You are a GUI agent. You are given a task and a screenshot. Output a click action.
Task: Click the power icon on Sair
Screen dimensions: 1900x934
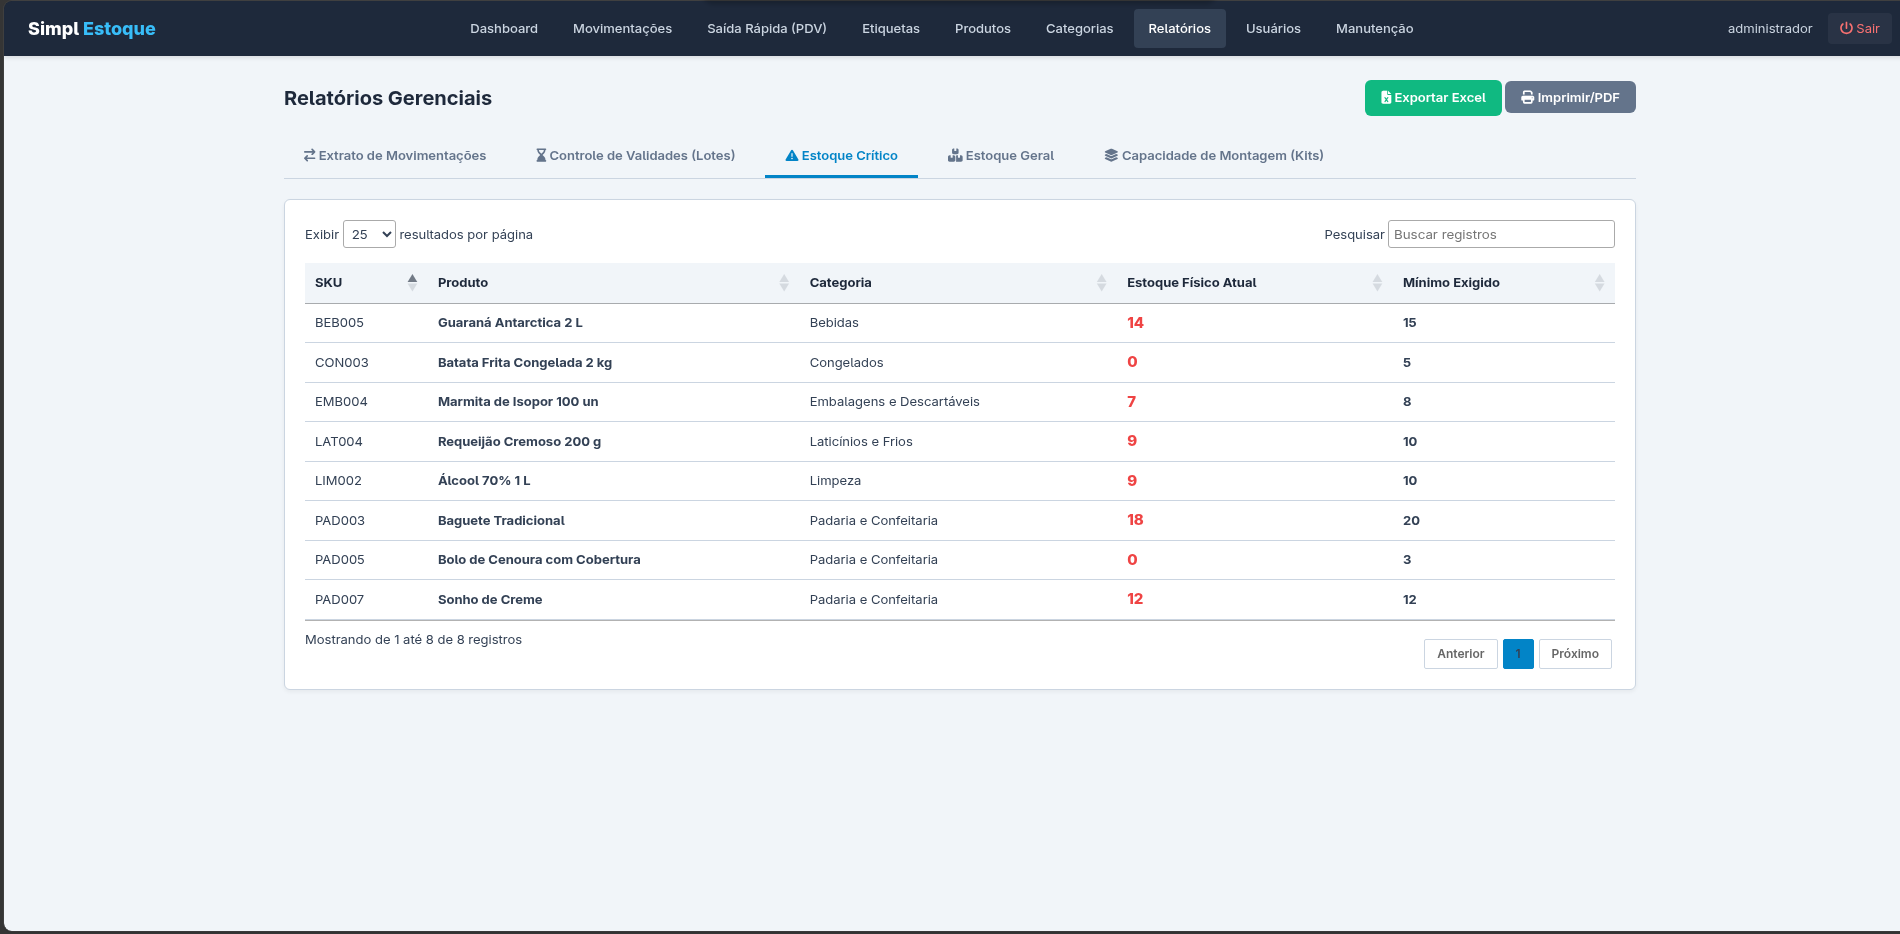[1846, 28]
